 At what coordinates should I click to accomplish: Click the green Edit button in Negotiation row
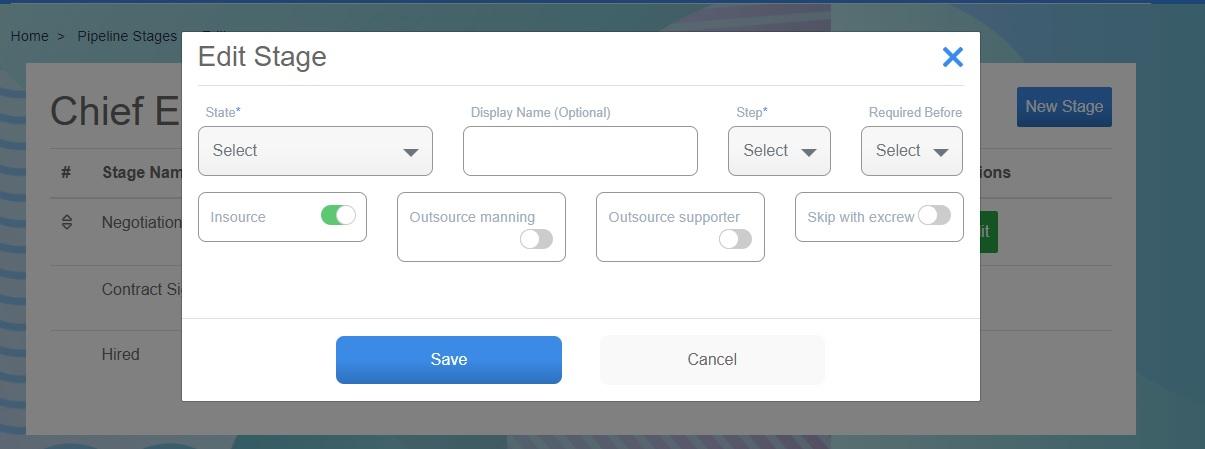pyautogui.click(x=988, y=232)
